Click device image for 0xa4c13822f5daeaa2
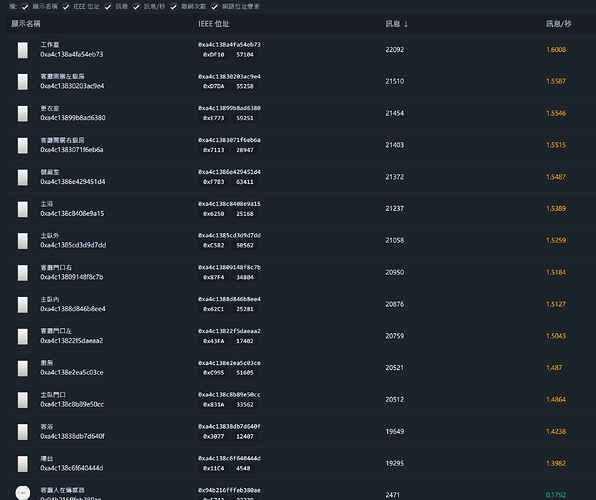596x500 pixels. coord(23,336)
